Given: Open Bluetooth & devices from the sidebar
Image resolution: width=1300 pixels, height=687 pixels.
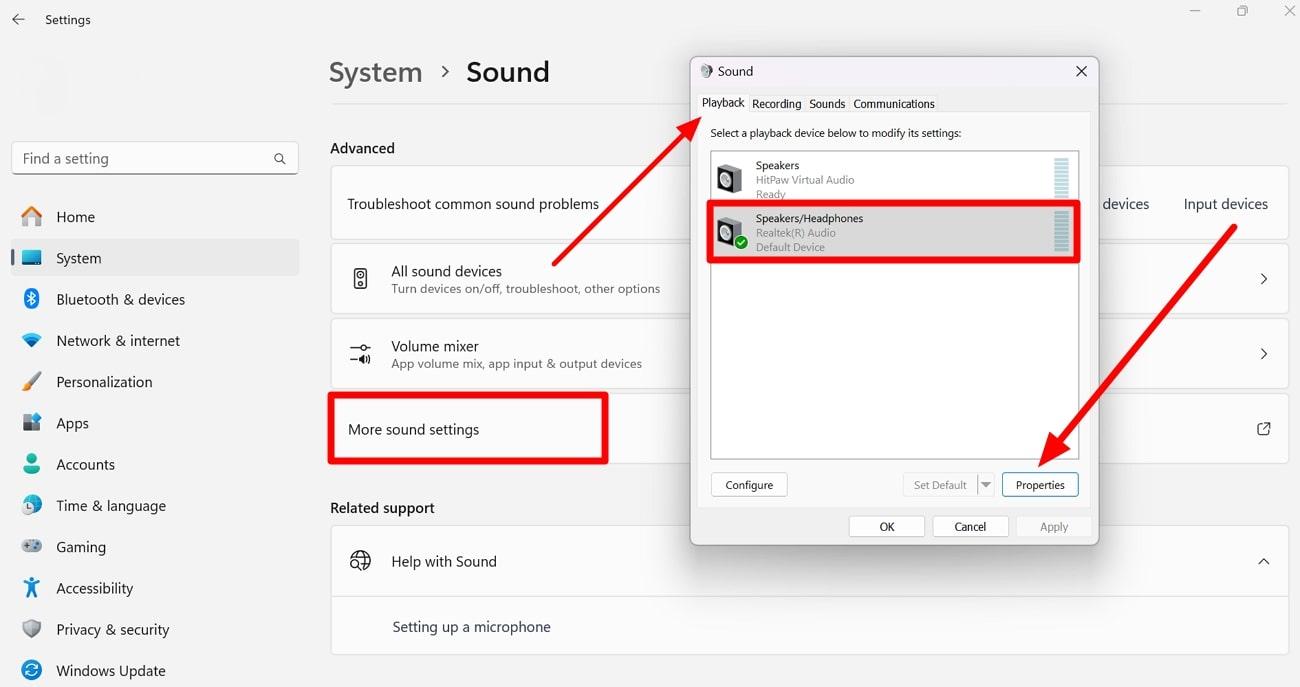Looking at the screenshot, I should coord(33,299).
